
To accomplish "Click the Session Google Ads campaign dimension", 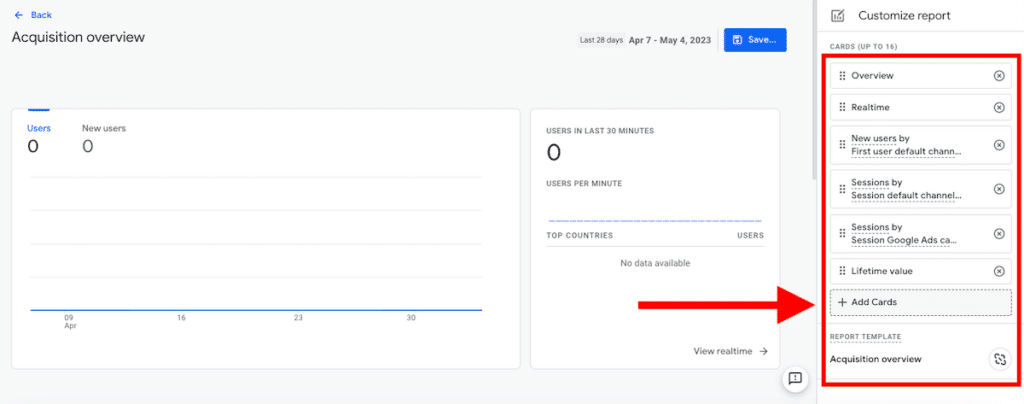I will pos(903,240).
